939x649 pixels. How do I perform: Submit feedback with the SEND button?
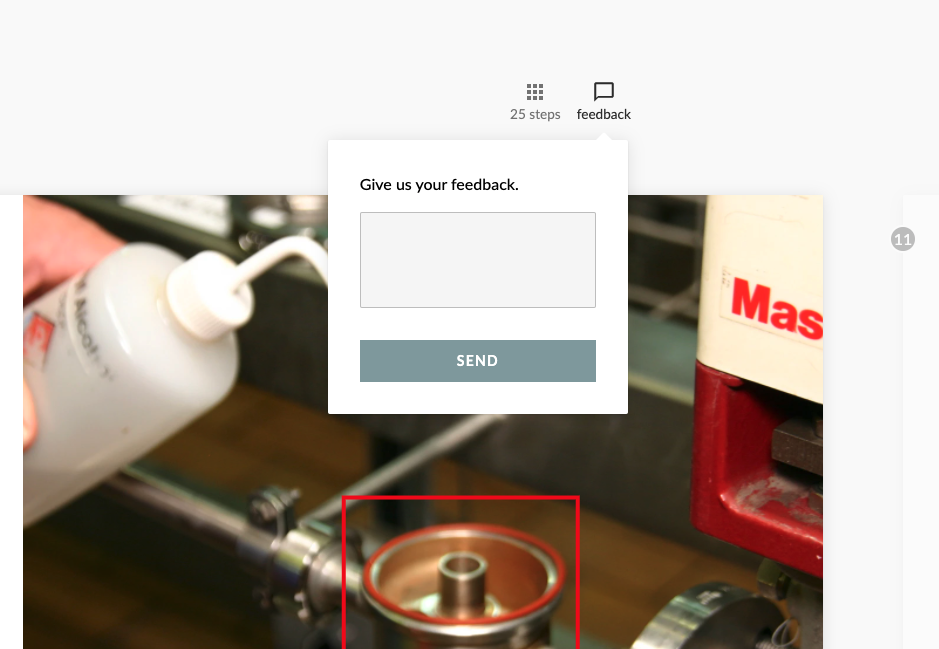pos(478,361)
